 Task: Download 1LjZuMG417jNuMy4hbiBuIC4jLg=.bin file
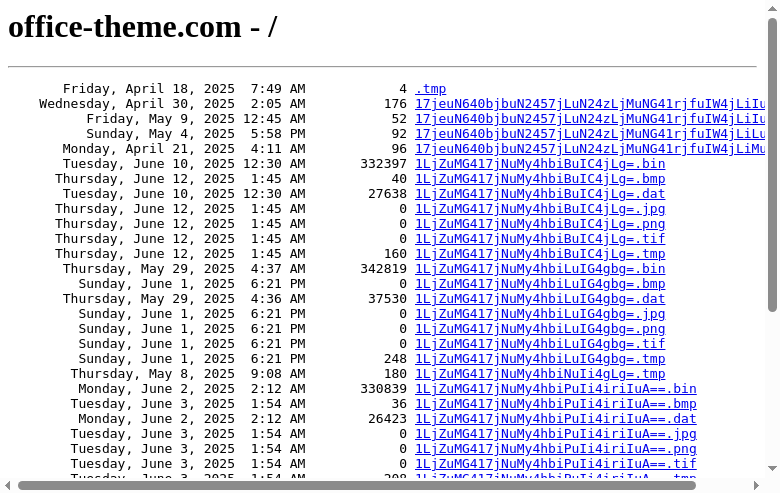pos(540,164)
